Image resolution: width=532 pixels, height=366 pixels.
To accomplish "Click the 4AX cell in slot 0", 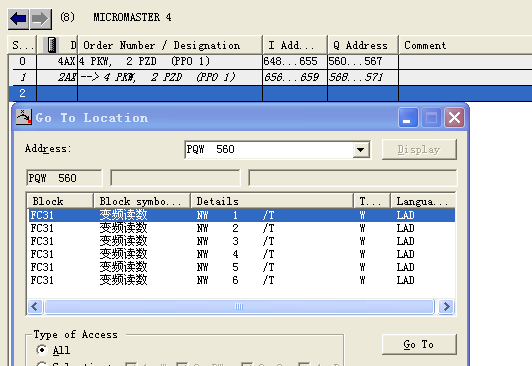I will (57, 61).
